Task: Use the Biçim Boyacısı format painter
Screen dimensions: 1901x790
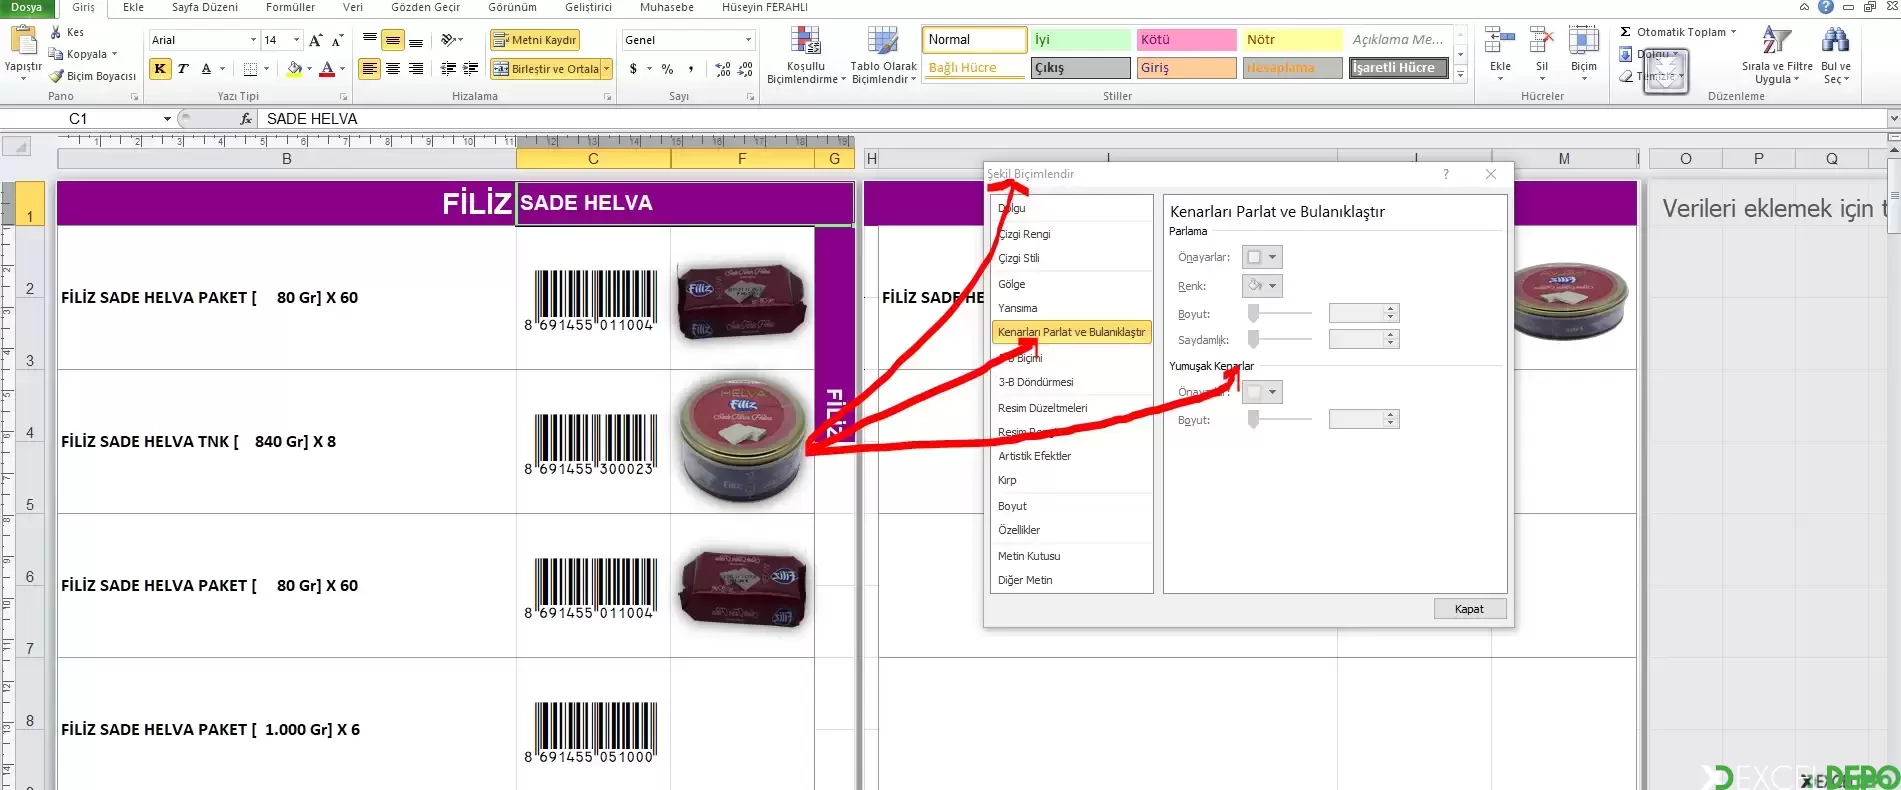Action: 92,76
